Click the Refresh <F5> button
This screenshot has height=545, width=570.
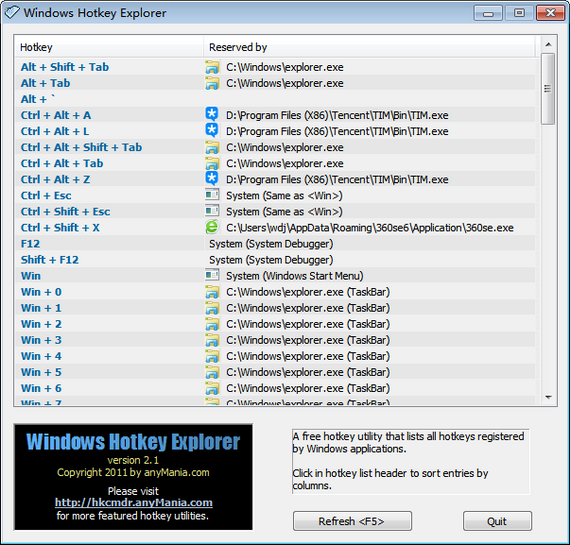point(352,521)
